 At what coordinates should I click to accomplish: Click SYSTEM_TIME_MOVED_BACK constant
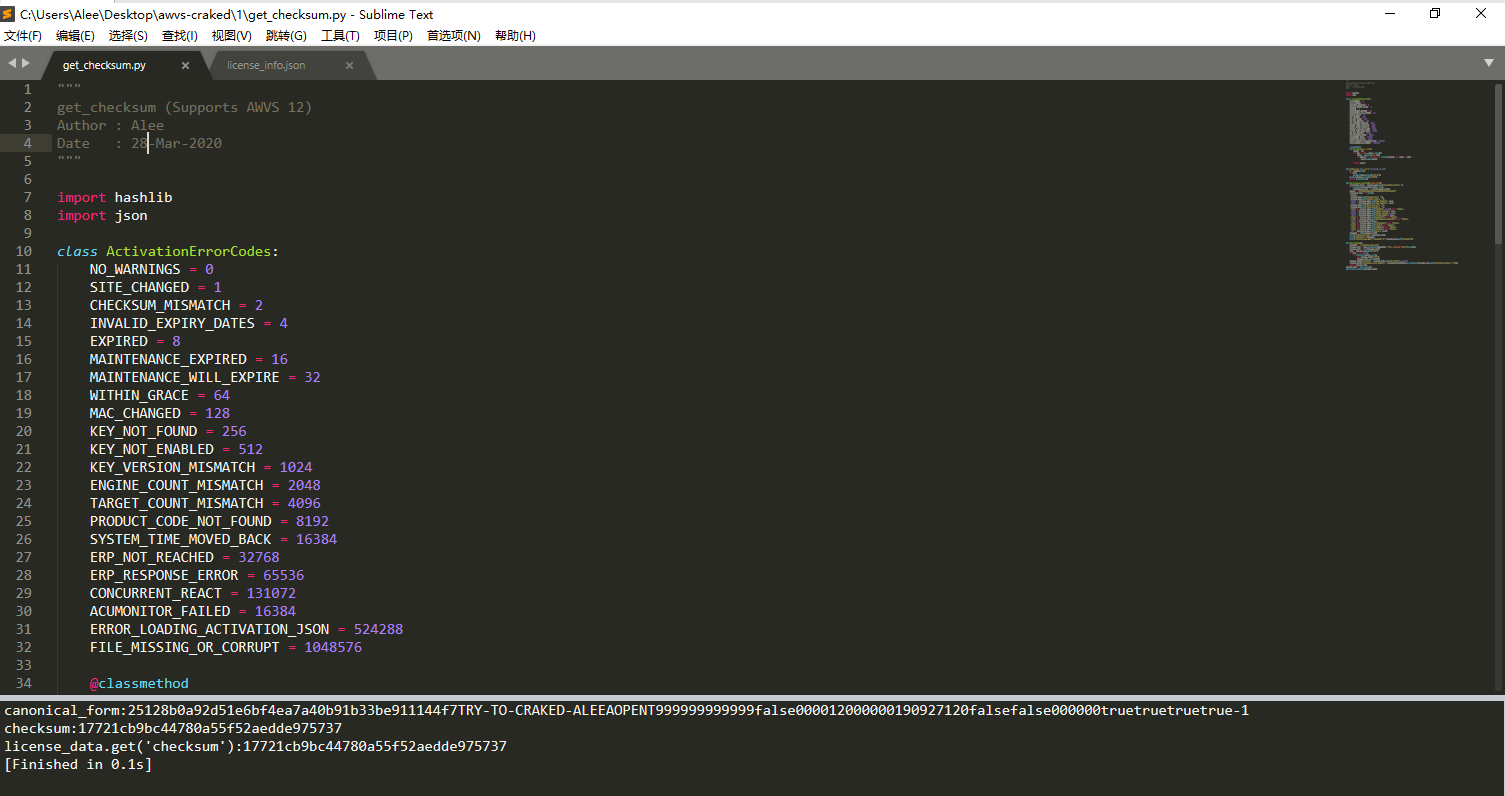click(181, 539)
